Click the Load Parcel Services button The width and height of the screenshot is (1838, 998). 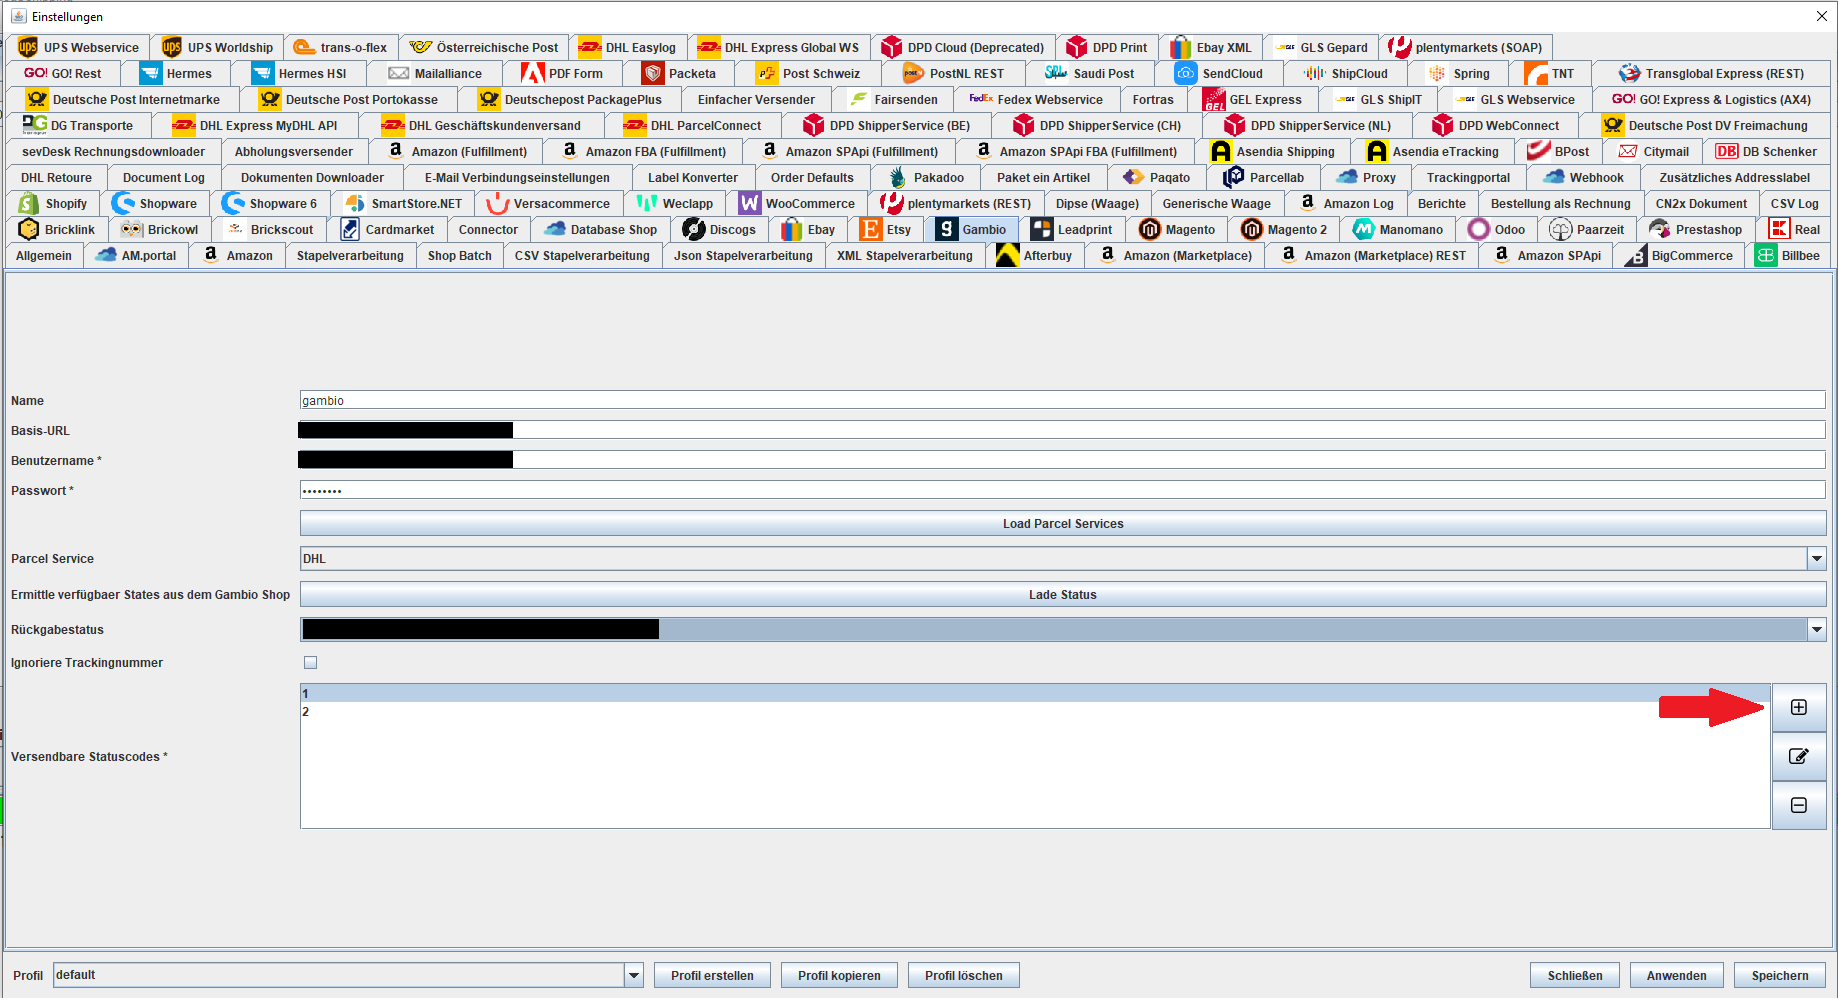[x=1063, y=523]
